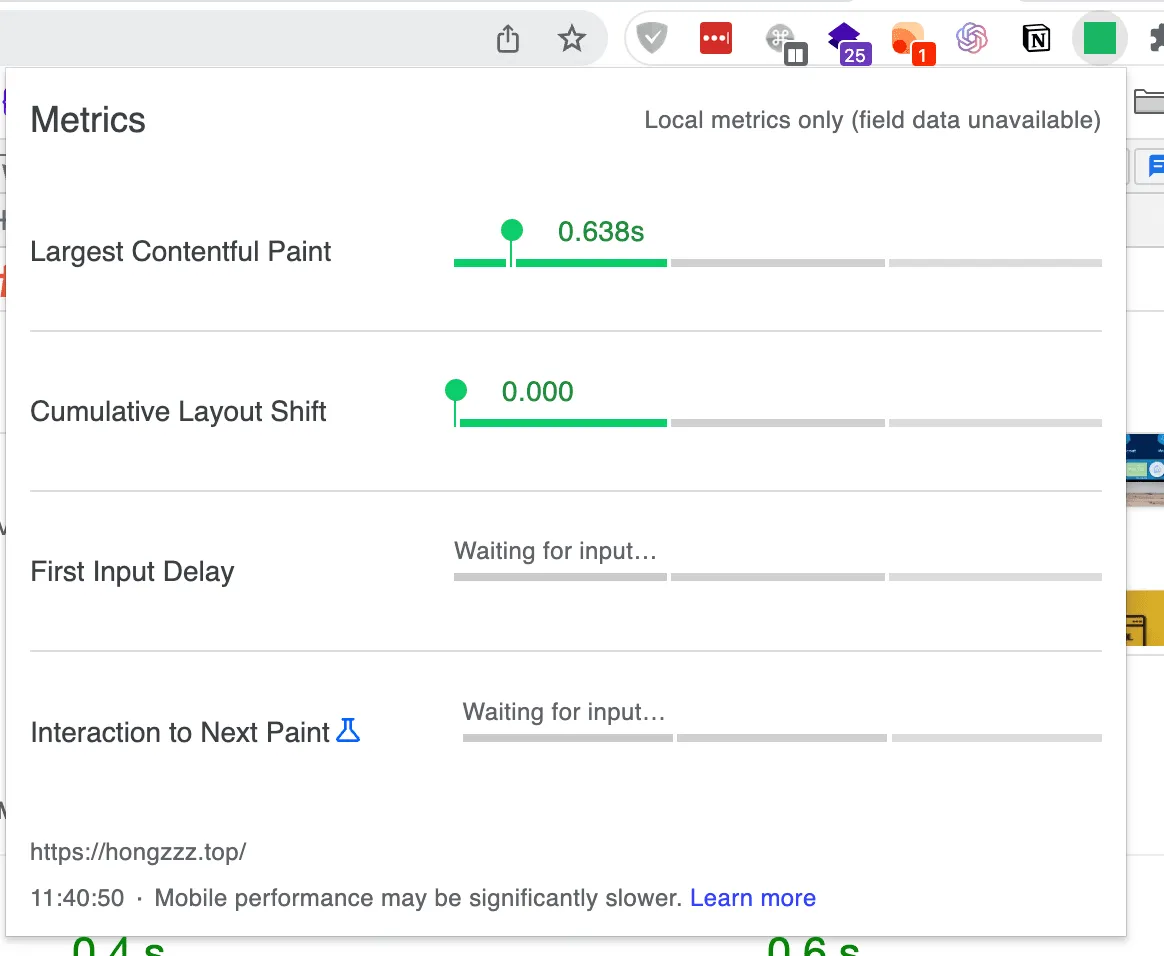Open the puzzle piece Extensions menu
1164x956 pixels.
(x=1156, y=39)
